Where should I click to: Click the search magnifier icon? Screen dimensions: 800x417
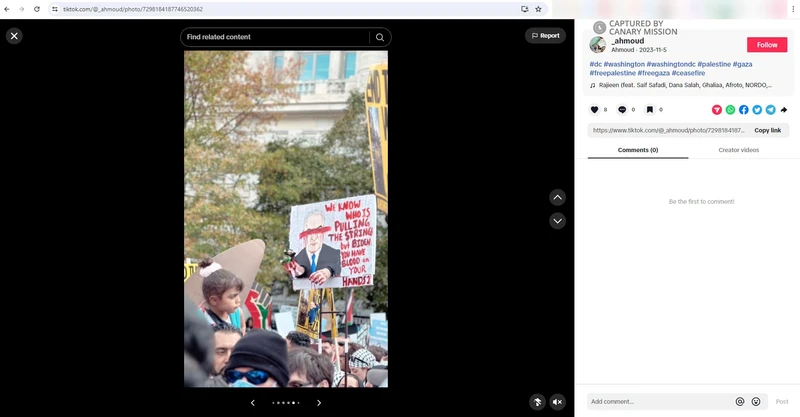(379, 37)
